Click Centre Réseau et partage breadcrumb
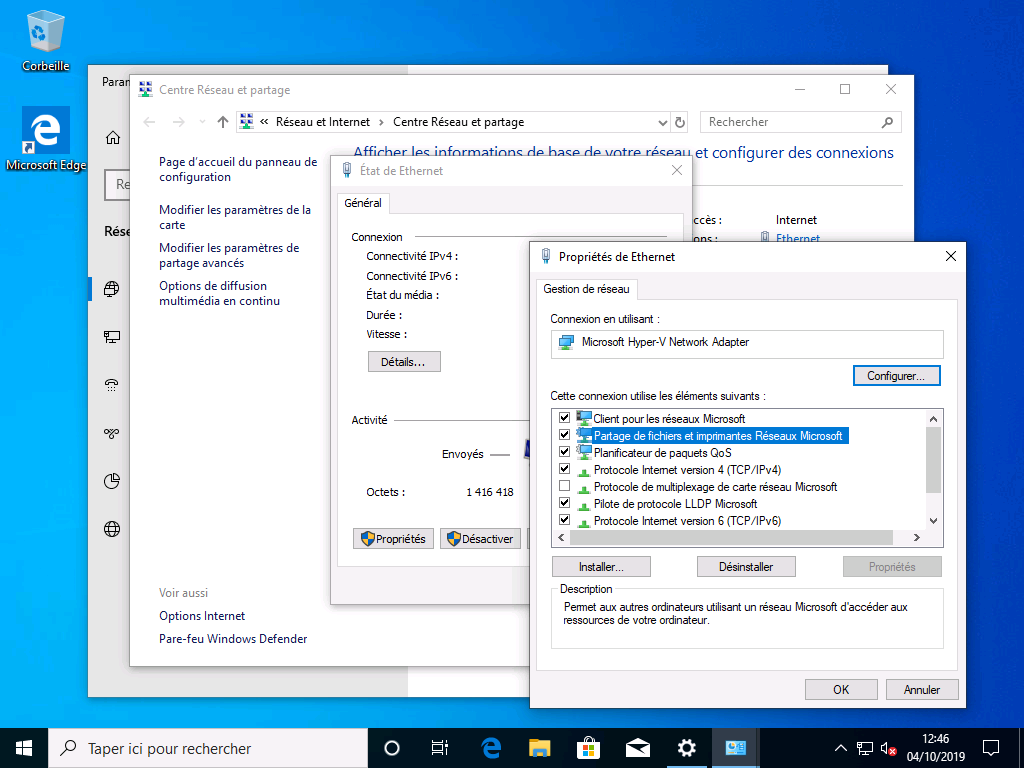 tap(458, 122)
